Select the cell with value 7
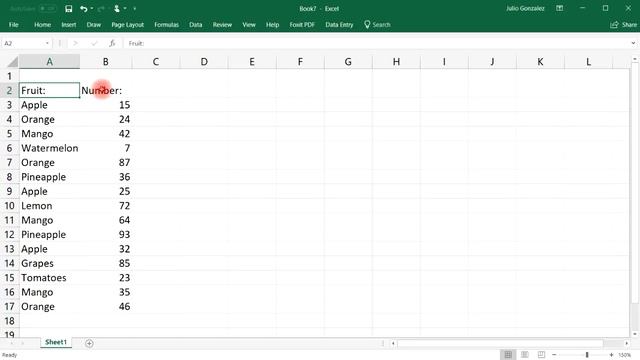The height and width of the screenshot is (360, 640). 106,148
